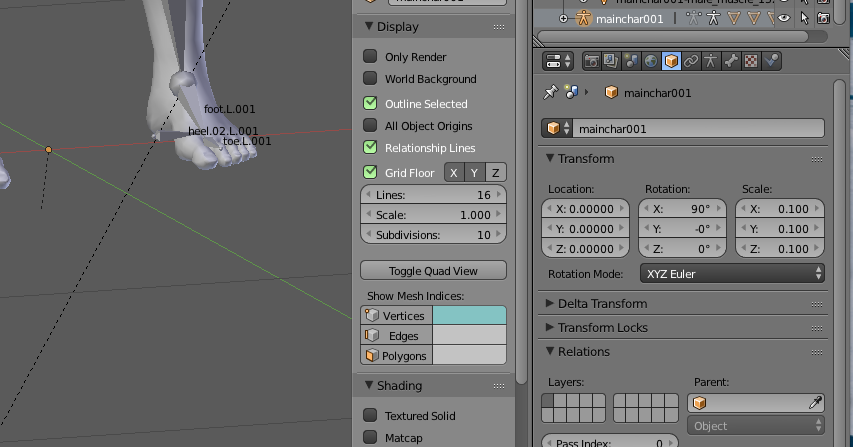Click the mainchar001 object name field
Screen dimensions: 853x447
[699, 128]
